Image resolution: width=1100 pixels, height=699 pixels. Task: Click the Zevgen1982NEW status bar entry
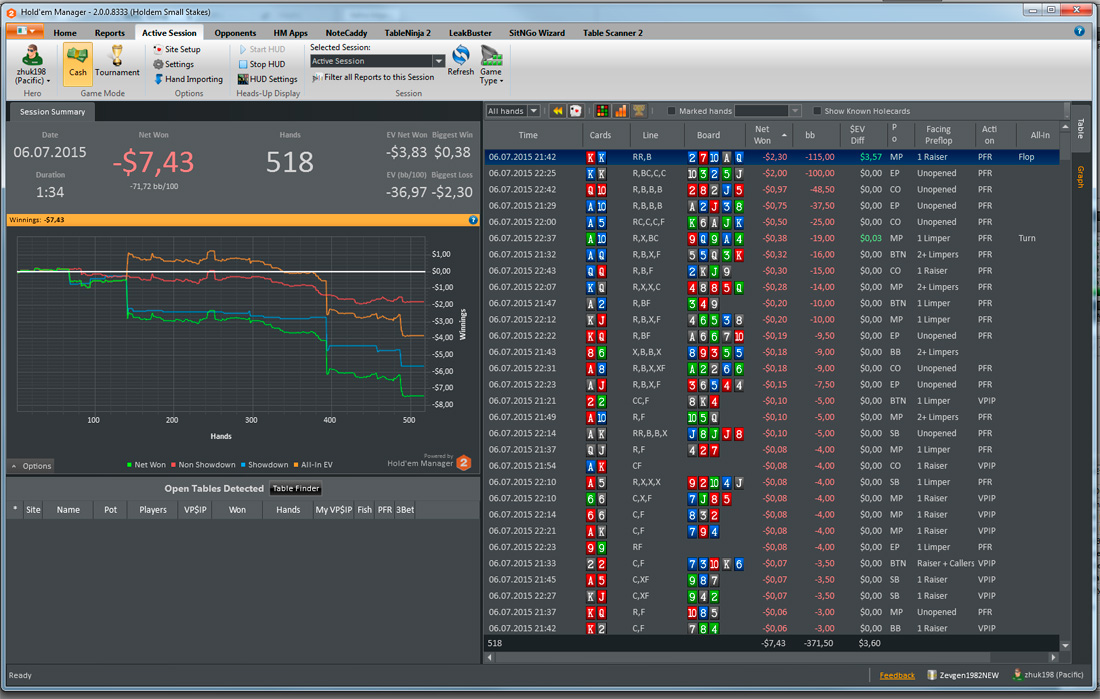point(962,675)
